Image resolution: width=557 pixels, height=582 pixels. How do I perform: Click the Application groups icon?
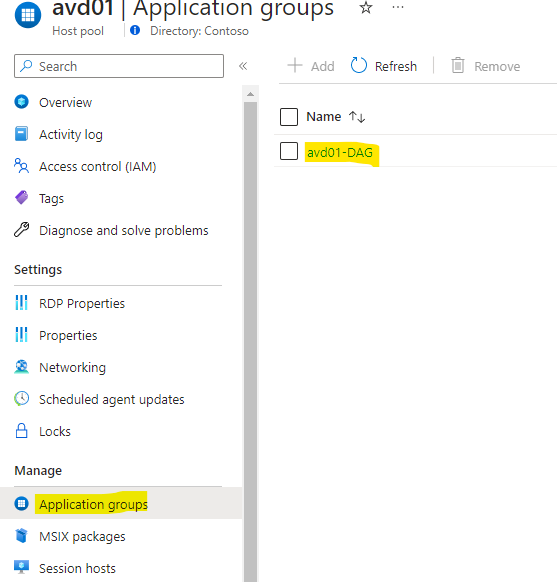[22, 504]
